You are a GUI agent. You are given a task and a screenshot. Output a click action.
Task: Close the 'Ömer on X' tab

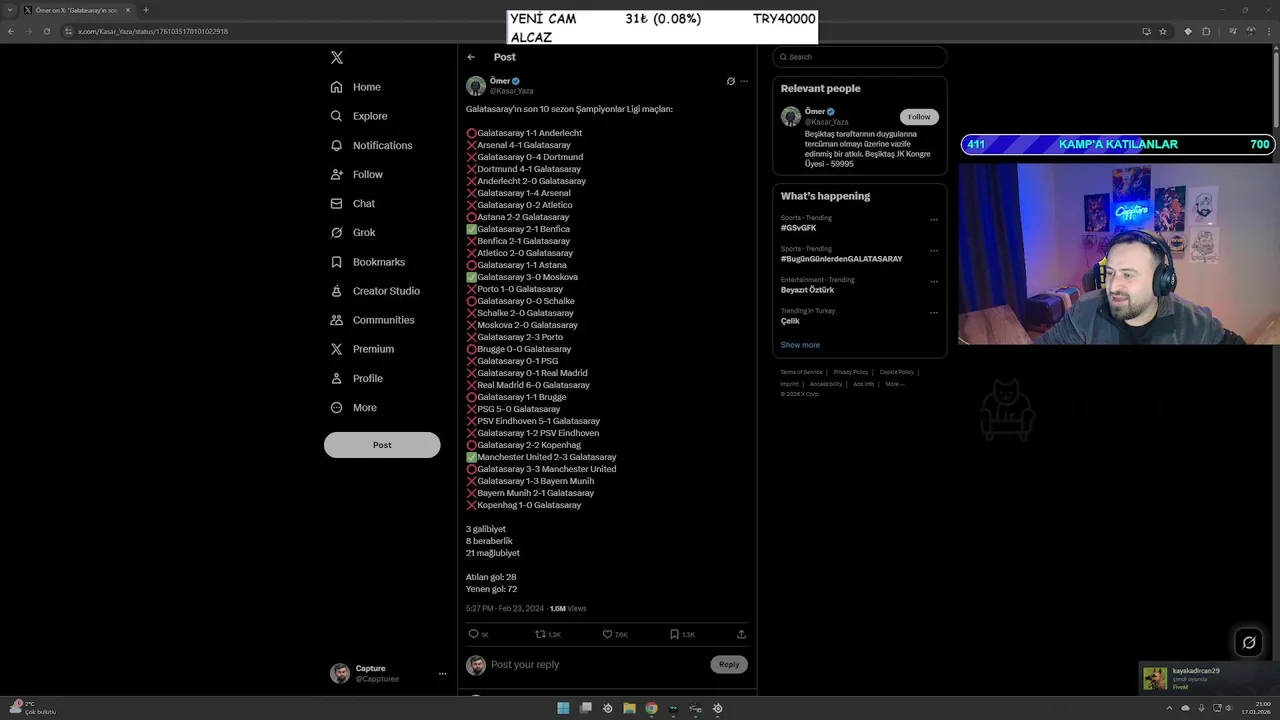pyautogui.click(x=128, y=10)
